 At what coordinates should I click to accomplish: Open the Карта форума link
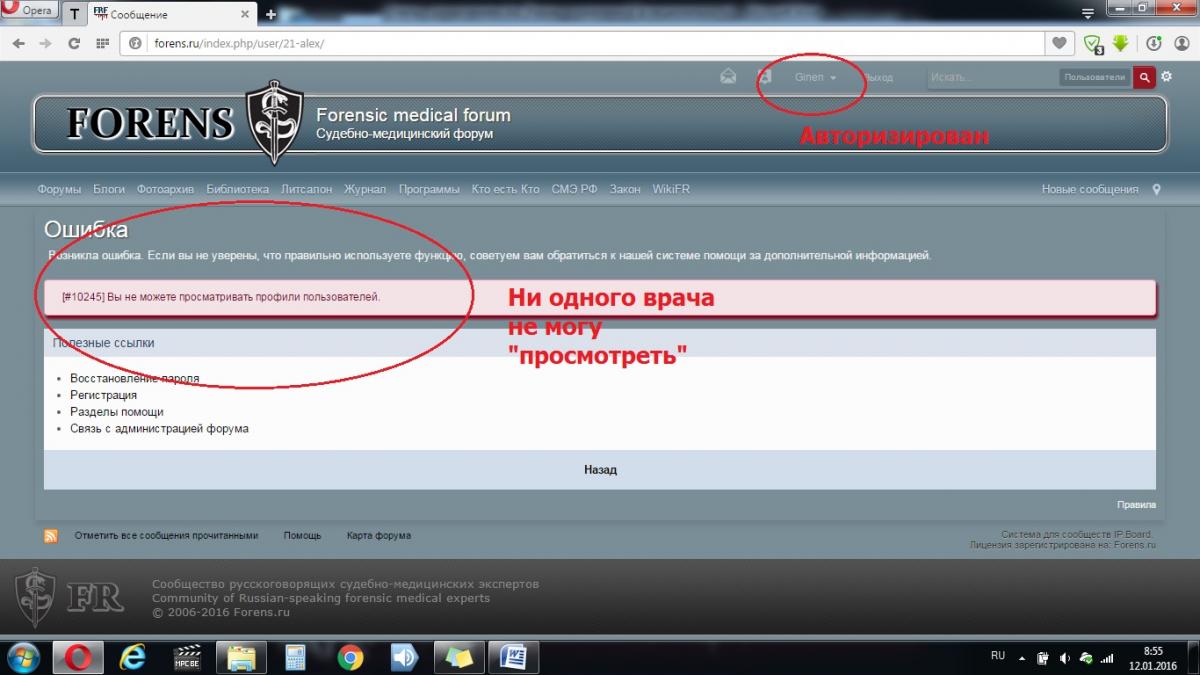(x=378, y=536)
